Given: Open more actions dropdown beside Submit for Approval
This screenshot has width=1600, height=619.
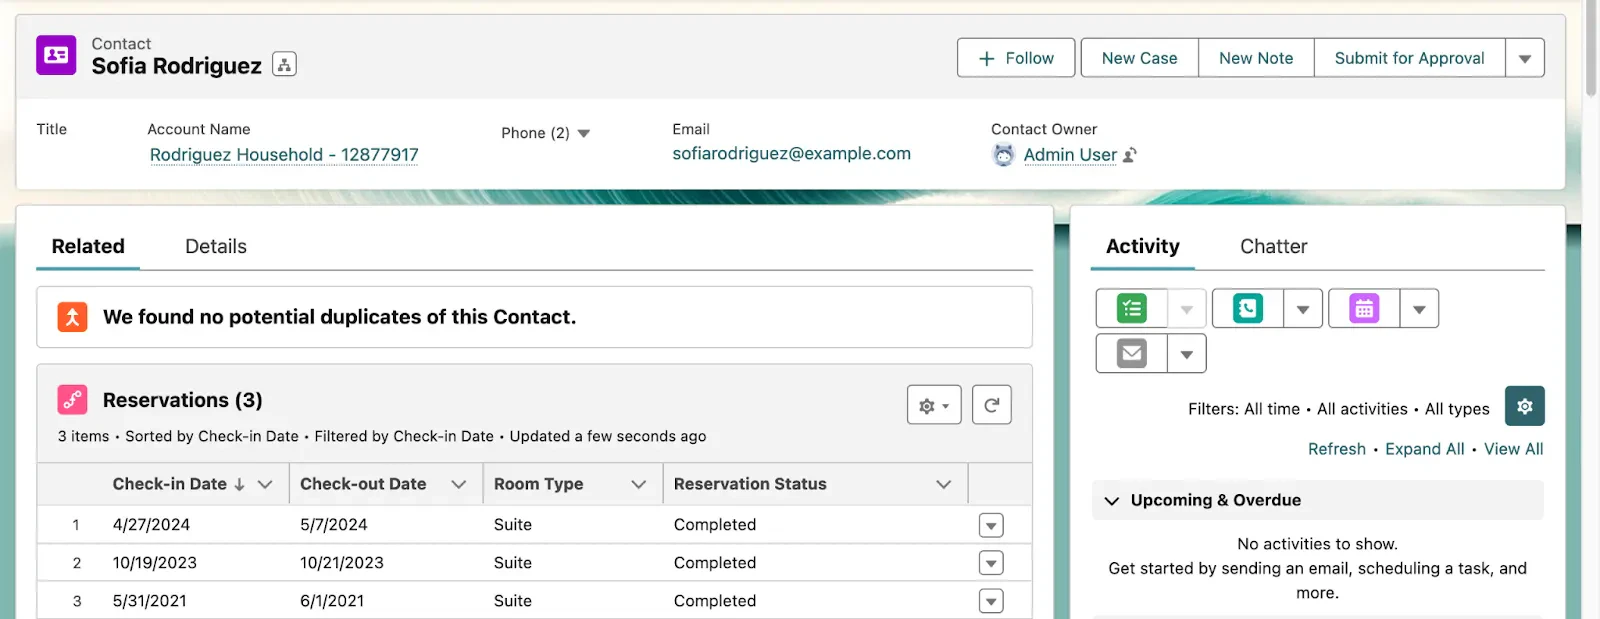Looking at the screenshot, I should pos(1524,58).
